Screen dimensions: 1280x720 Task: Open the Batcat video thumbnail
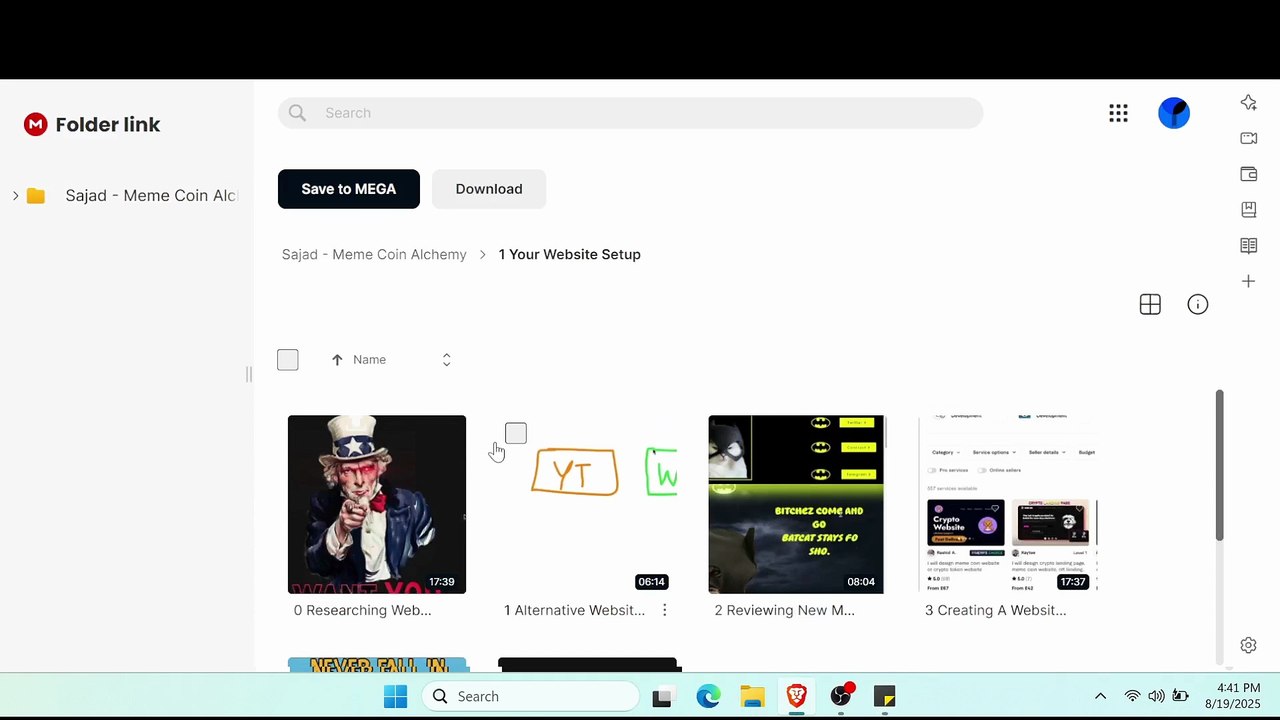point(797,504)
